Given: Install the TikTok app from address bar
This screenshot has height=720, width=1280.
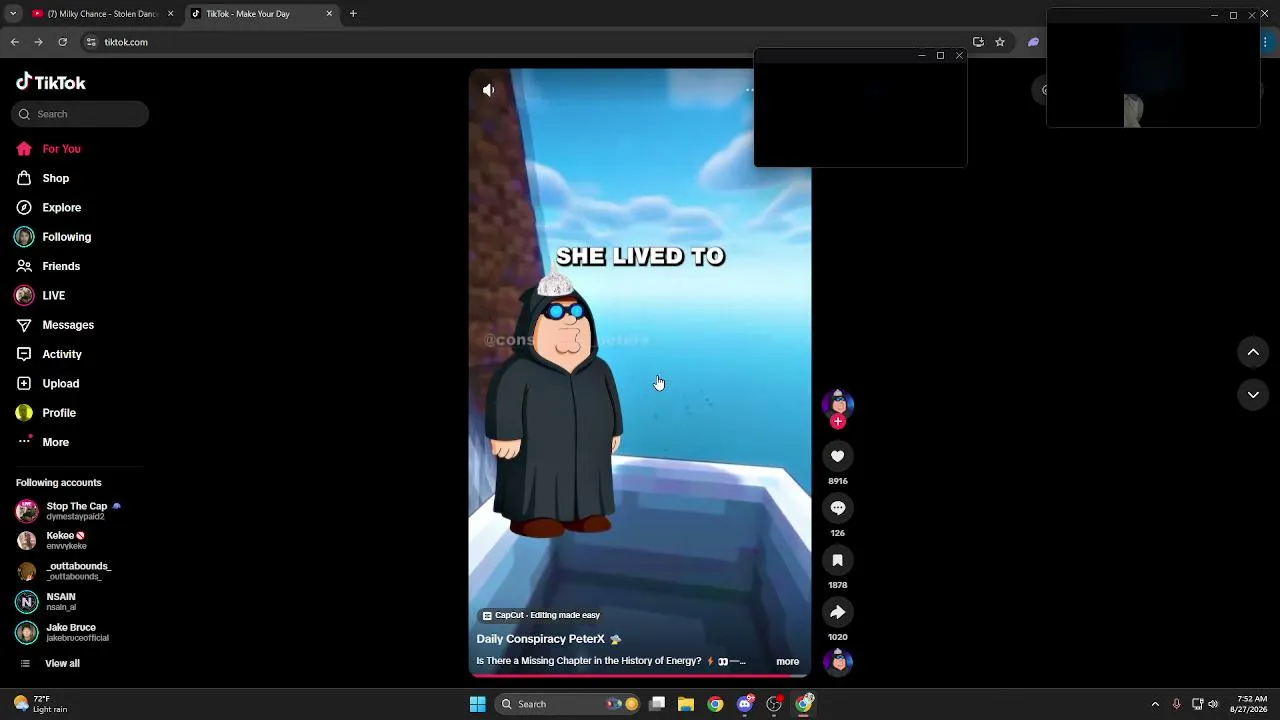Looking at the screenshot, I should [978, 42].
